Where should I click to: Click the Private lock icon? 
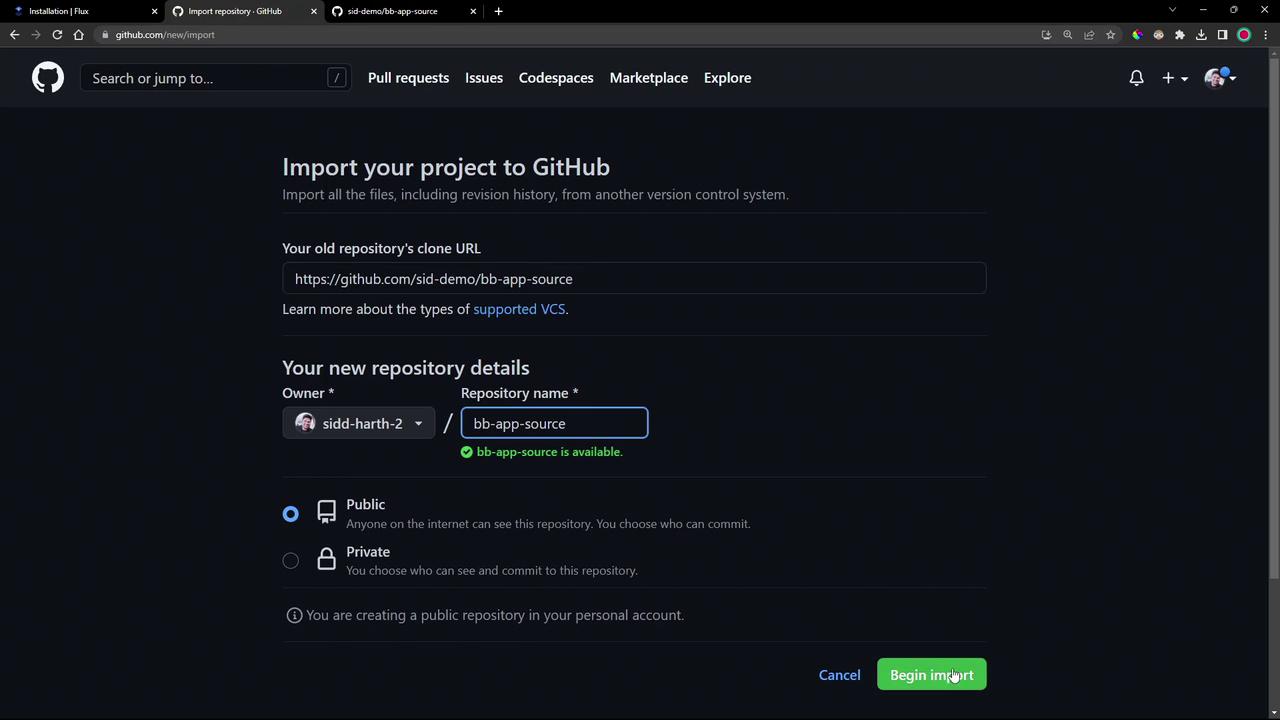tap(326, 559)
